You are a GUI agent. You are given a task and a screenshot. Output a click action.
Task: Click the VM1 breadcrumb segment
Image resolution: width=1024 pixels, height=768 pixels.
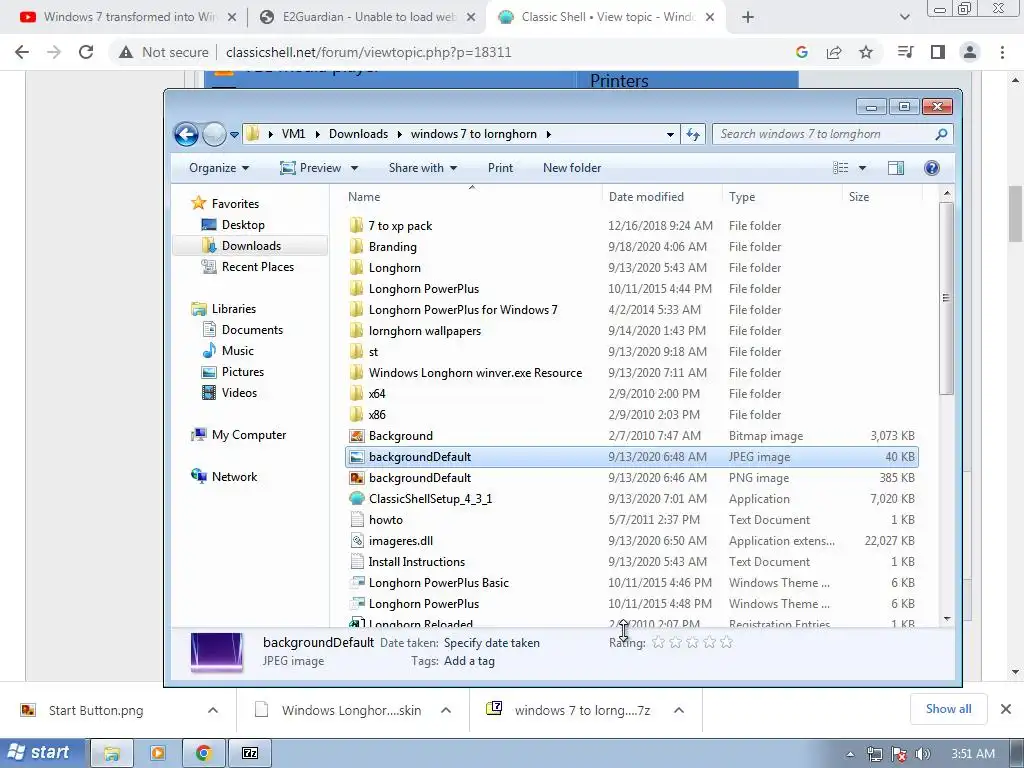click(x=293, y=134)
